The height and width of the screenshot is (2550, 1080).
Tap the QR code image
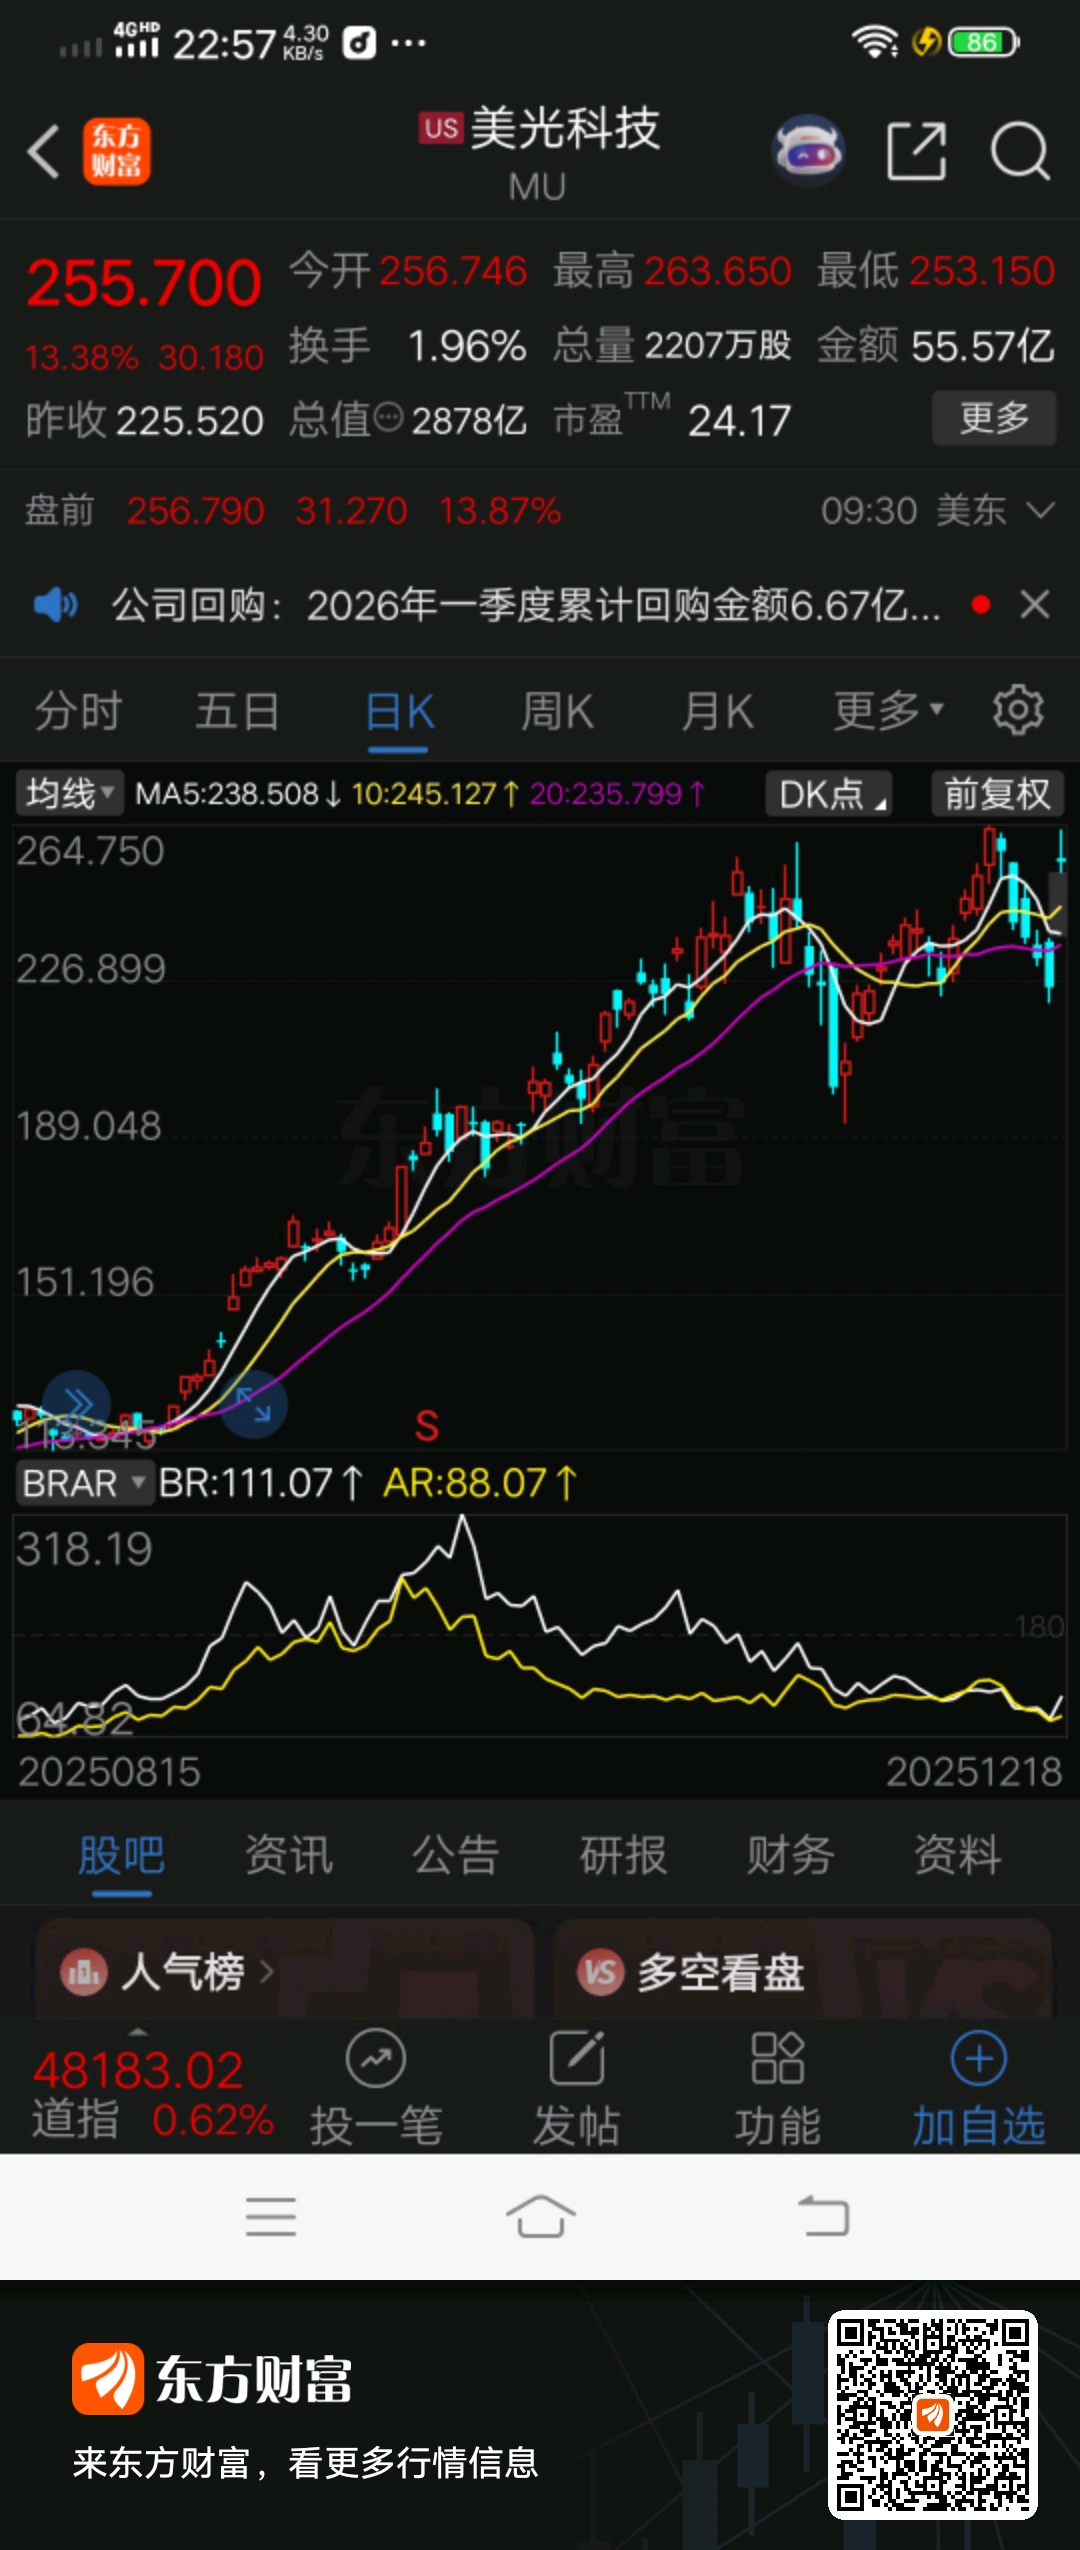[932, 2414]
